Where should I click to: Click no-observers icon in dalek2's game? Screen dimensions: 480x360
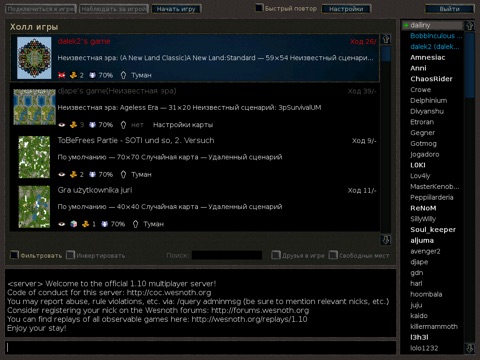pyautogui.click(x=62, y=75)
